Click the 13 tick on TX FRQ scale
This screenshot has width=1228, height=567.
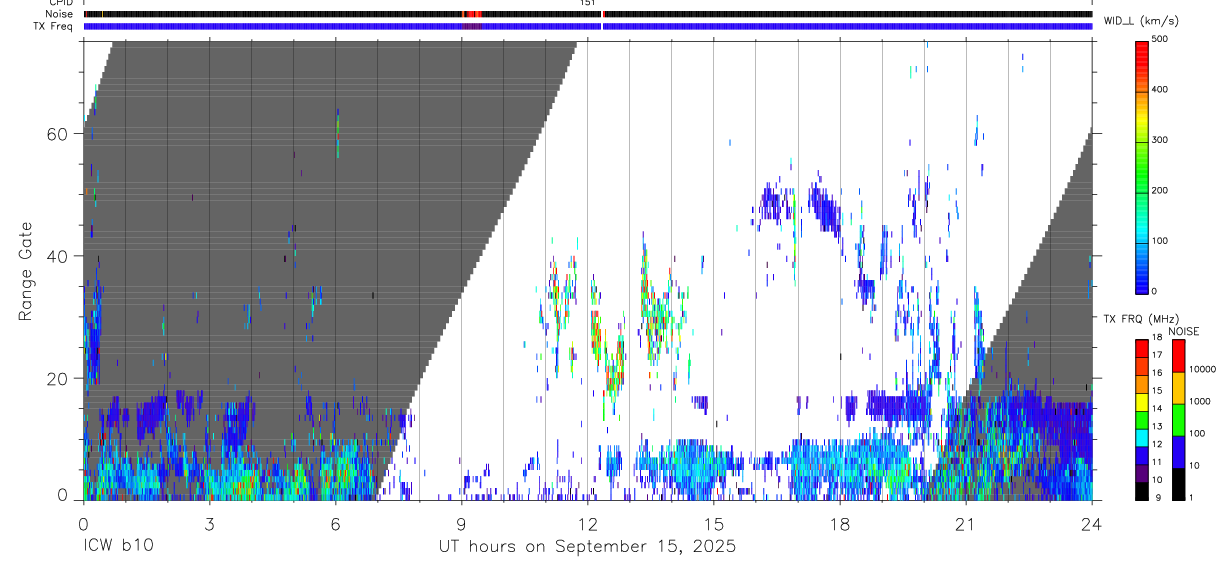click(x=1156, y=427)
